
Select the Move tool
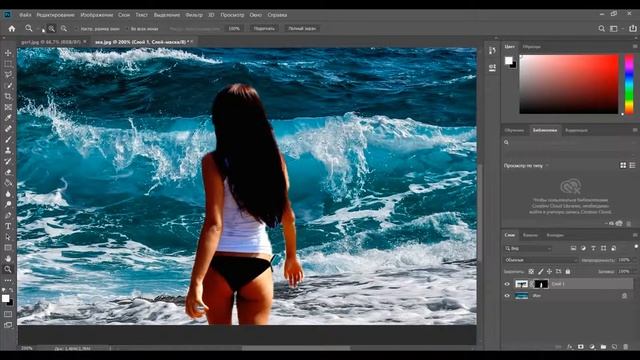[8, 53]
